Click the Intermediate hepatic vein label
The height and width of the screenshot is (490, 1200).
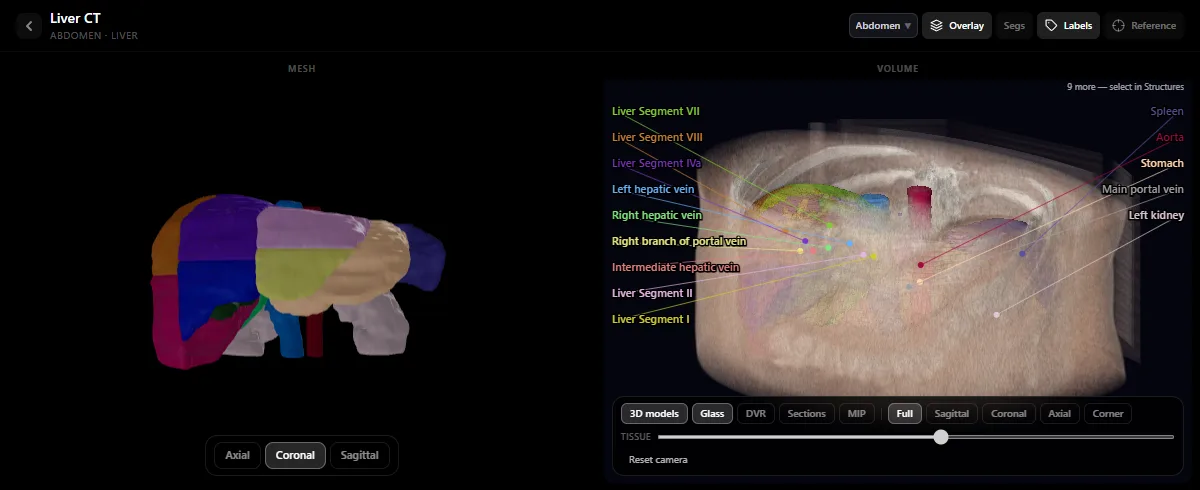(675, 267)
